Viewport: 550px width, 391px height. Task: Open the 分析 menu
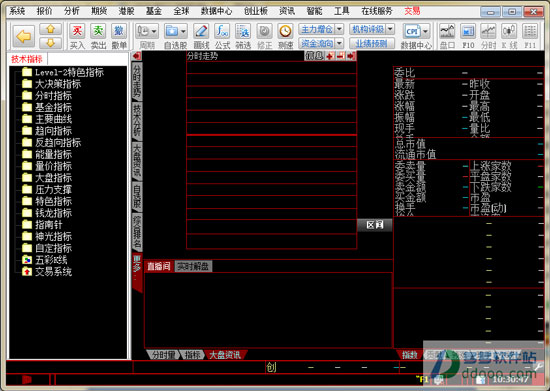pos(72,11)
